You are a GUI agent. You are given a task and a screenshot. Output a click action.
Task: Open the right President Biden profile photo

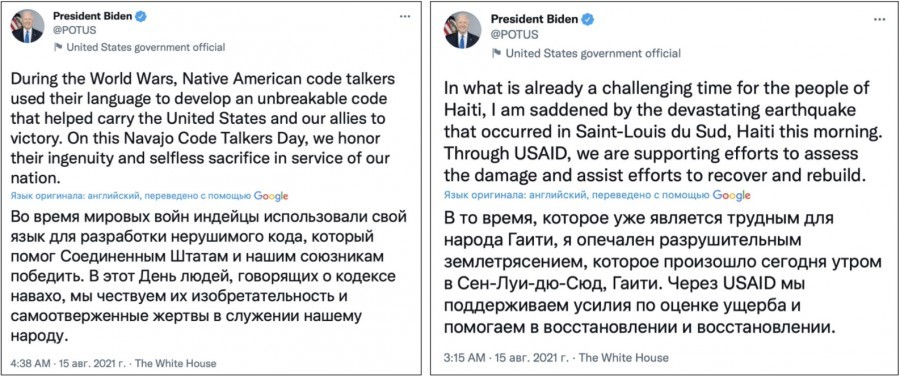(x=461, y=30)
